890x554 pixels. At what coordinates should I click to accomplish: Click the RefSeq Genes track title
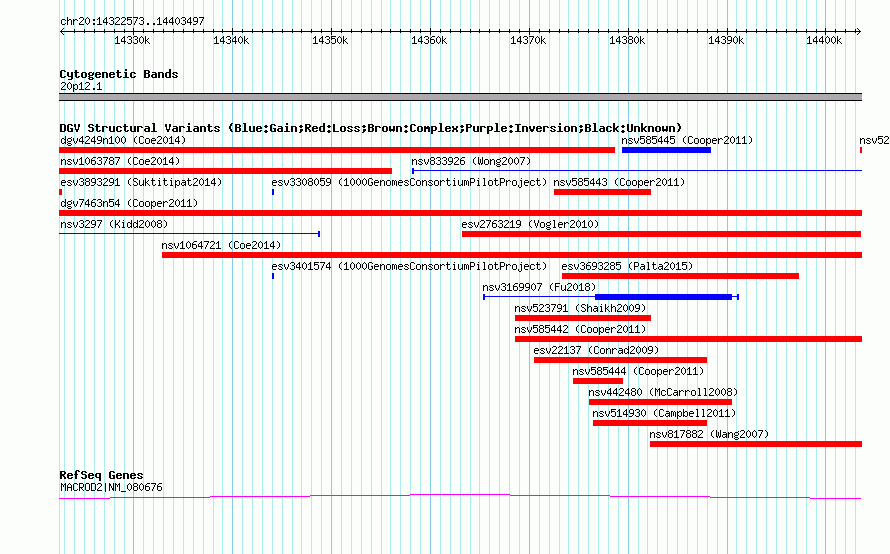pyautogui.click(x=101, y=475)
